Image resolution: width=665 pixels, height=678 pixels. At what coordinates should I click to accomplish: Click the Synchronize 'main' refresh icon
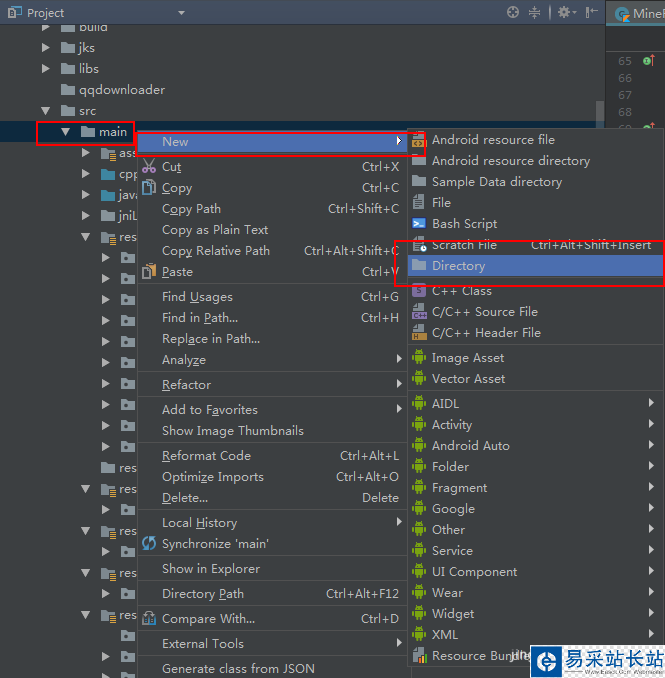tap(149, 544)
